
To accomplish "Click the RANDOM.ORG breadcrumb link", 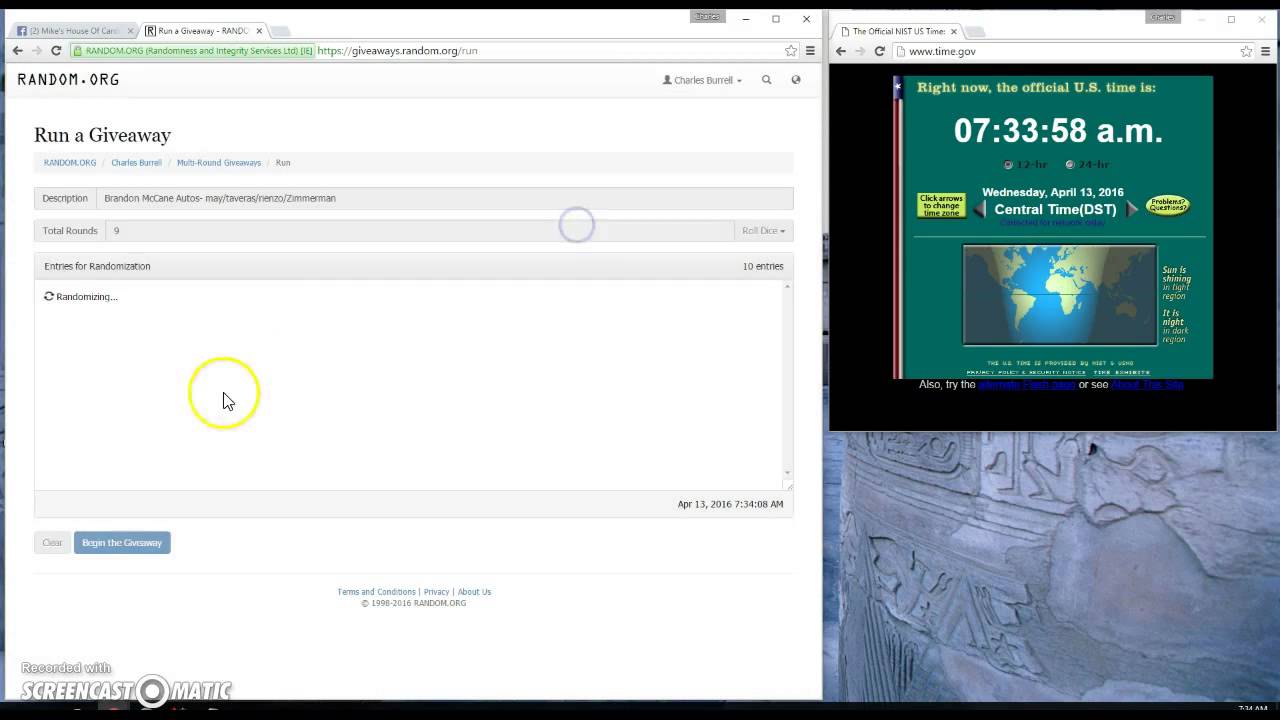I will tap(70, 163).
